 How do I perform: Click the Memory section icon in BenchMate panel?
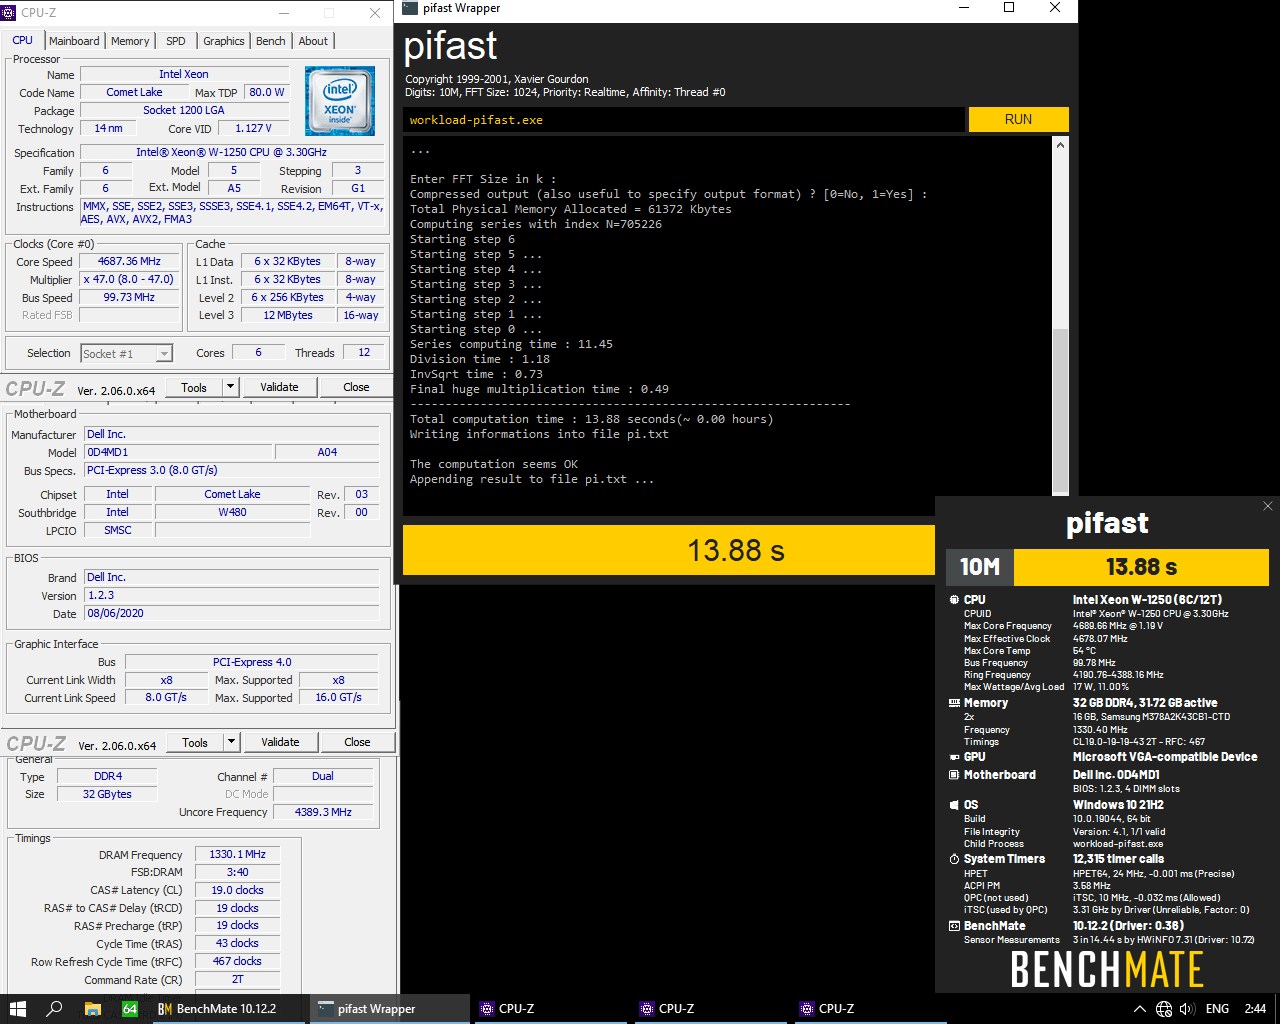pos(954,703)
